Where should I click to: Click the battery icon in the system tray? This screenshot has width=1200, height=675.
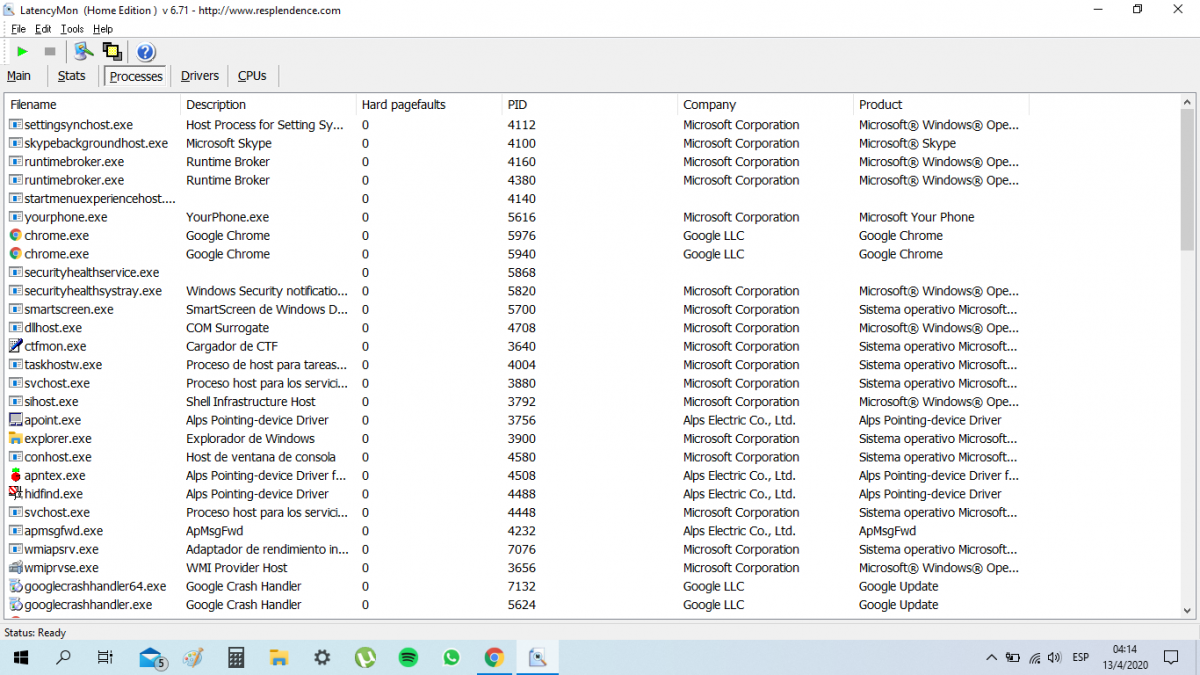1013,657
